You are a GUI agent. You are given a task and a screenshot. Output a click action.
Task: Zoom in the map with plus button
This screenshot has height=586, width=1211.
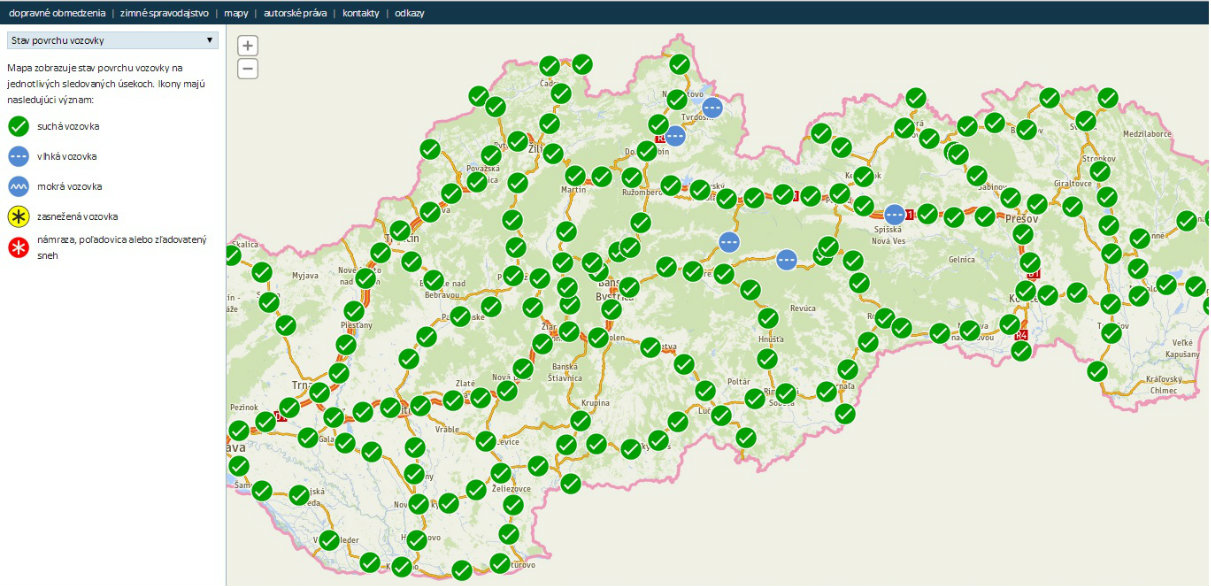click(248, 46)
